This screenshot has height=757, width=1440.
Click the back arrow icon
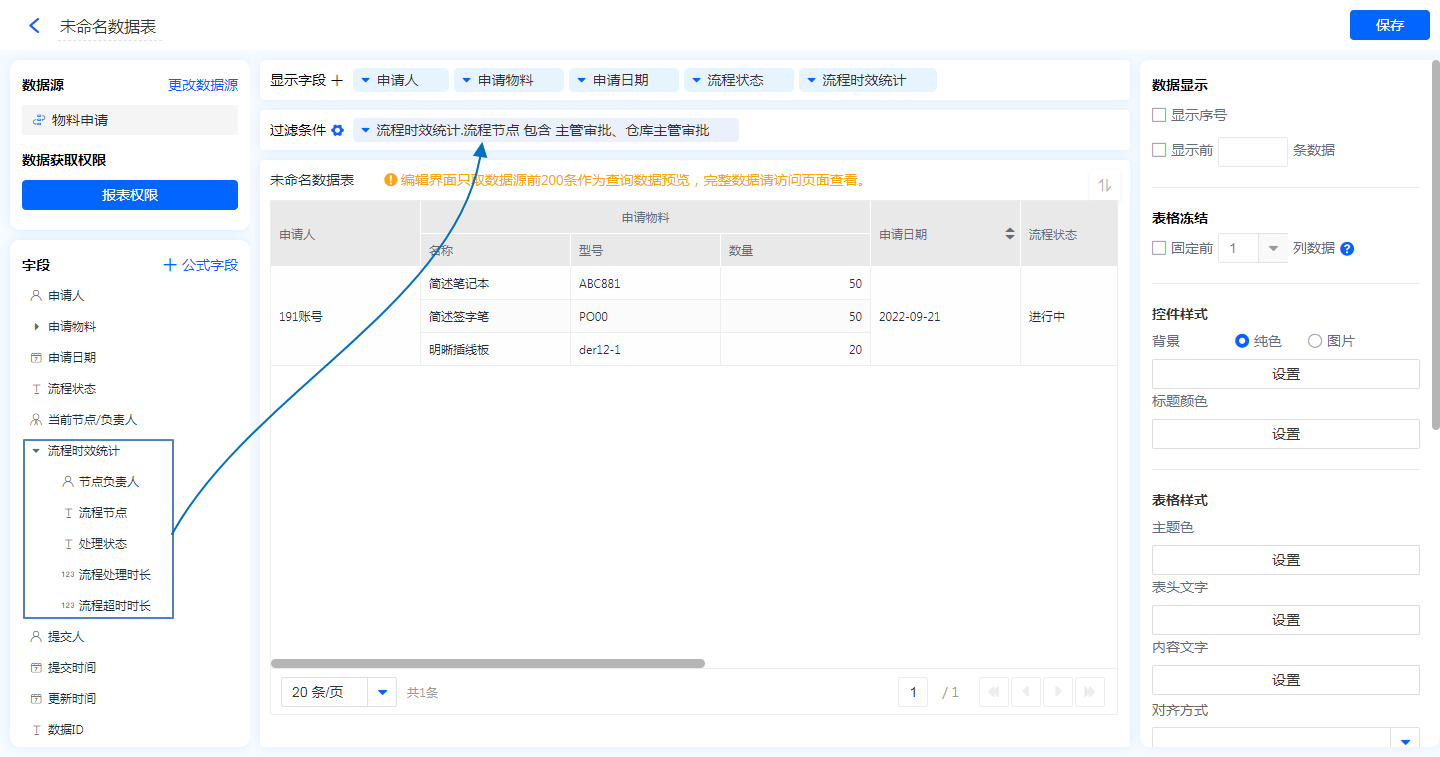point(35,26)
